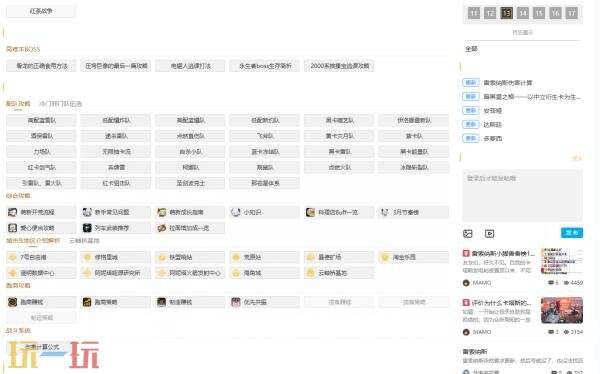Select day 15 in the date strip
Image resolution: width=600 pixels, height=374 pixels.
[x=539, y=13]
